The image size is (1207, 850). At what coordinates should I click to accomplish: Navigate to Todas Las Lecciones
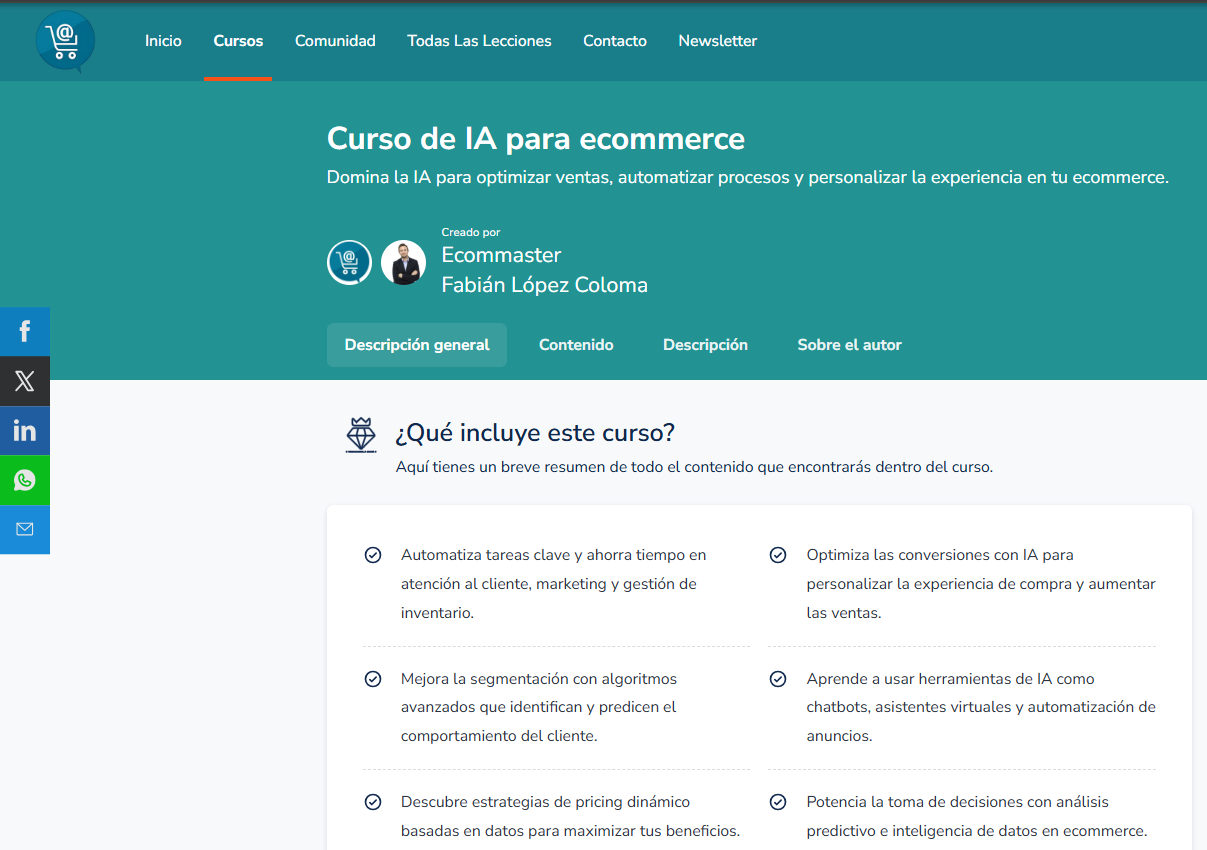479,41
